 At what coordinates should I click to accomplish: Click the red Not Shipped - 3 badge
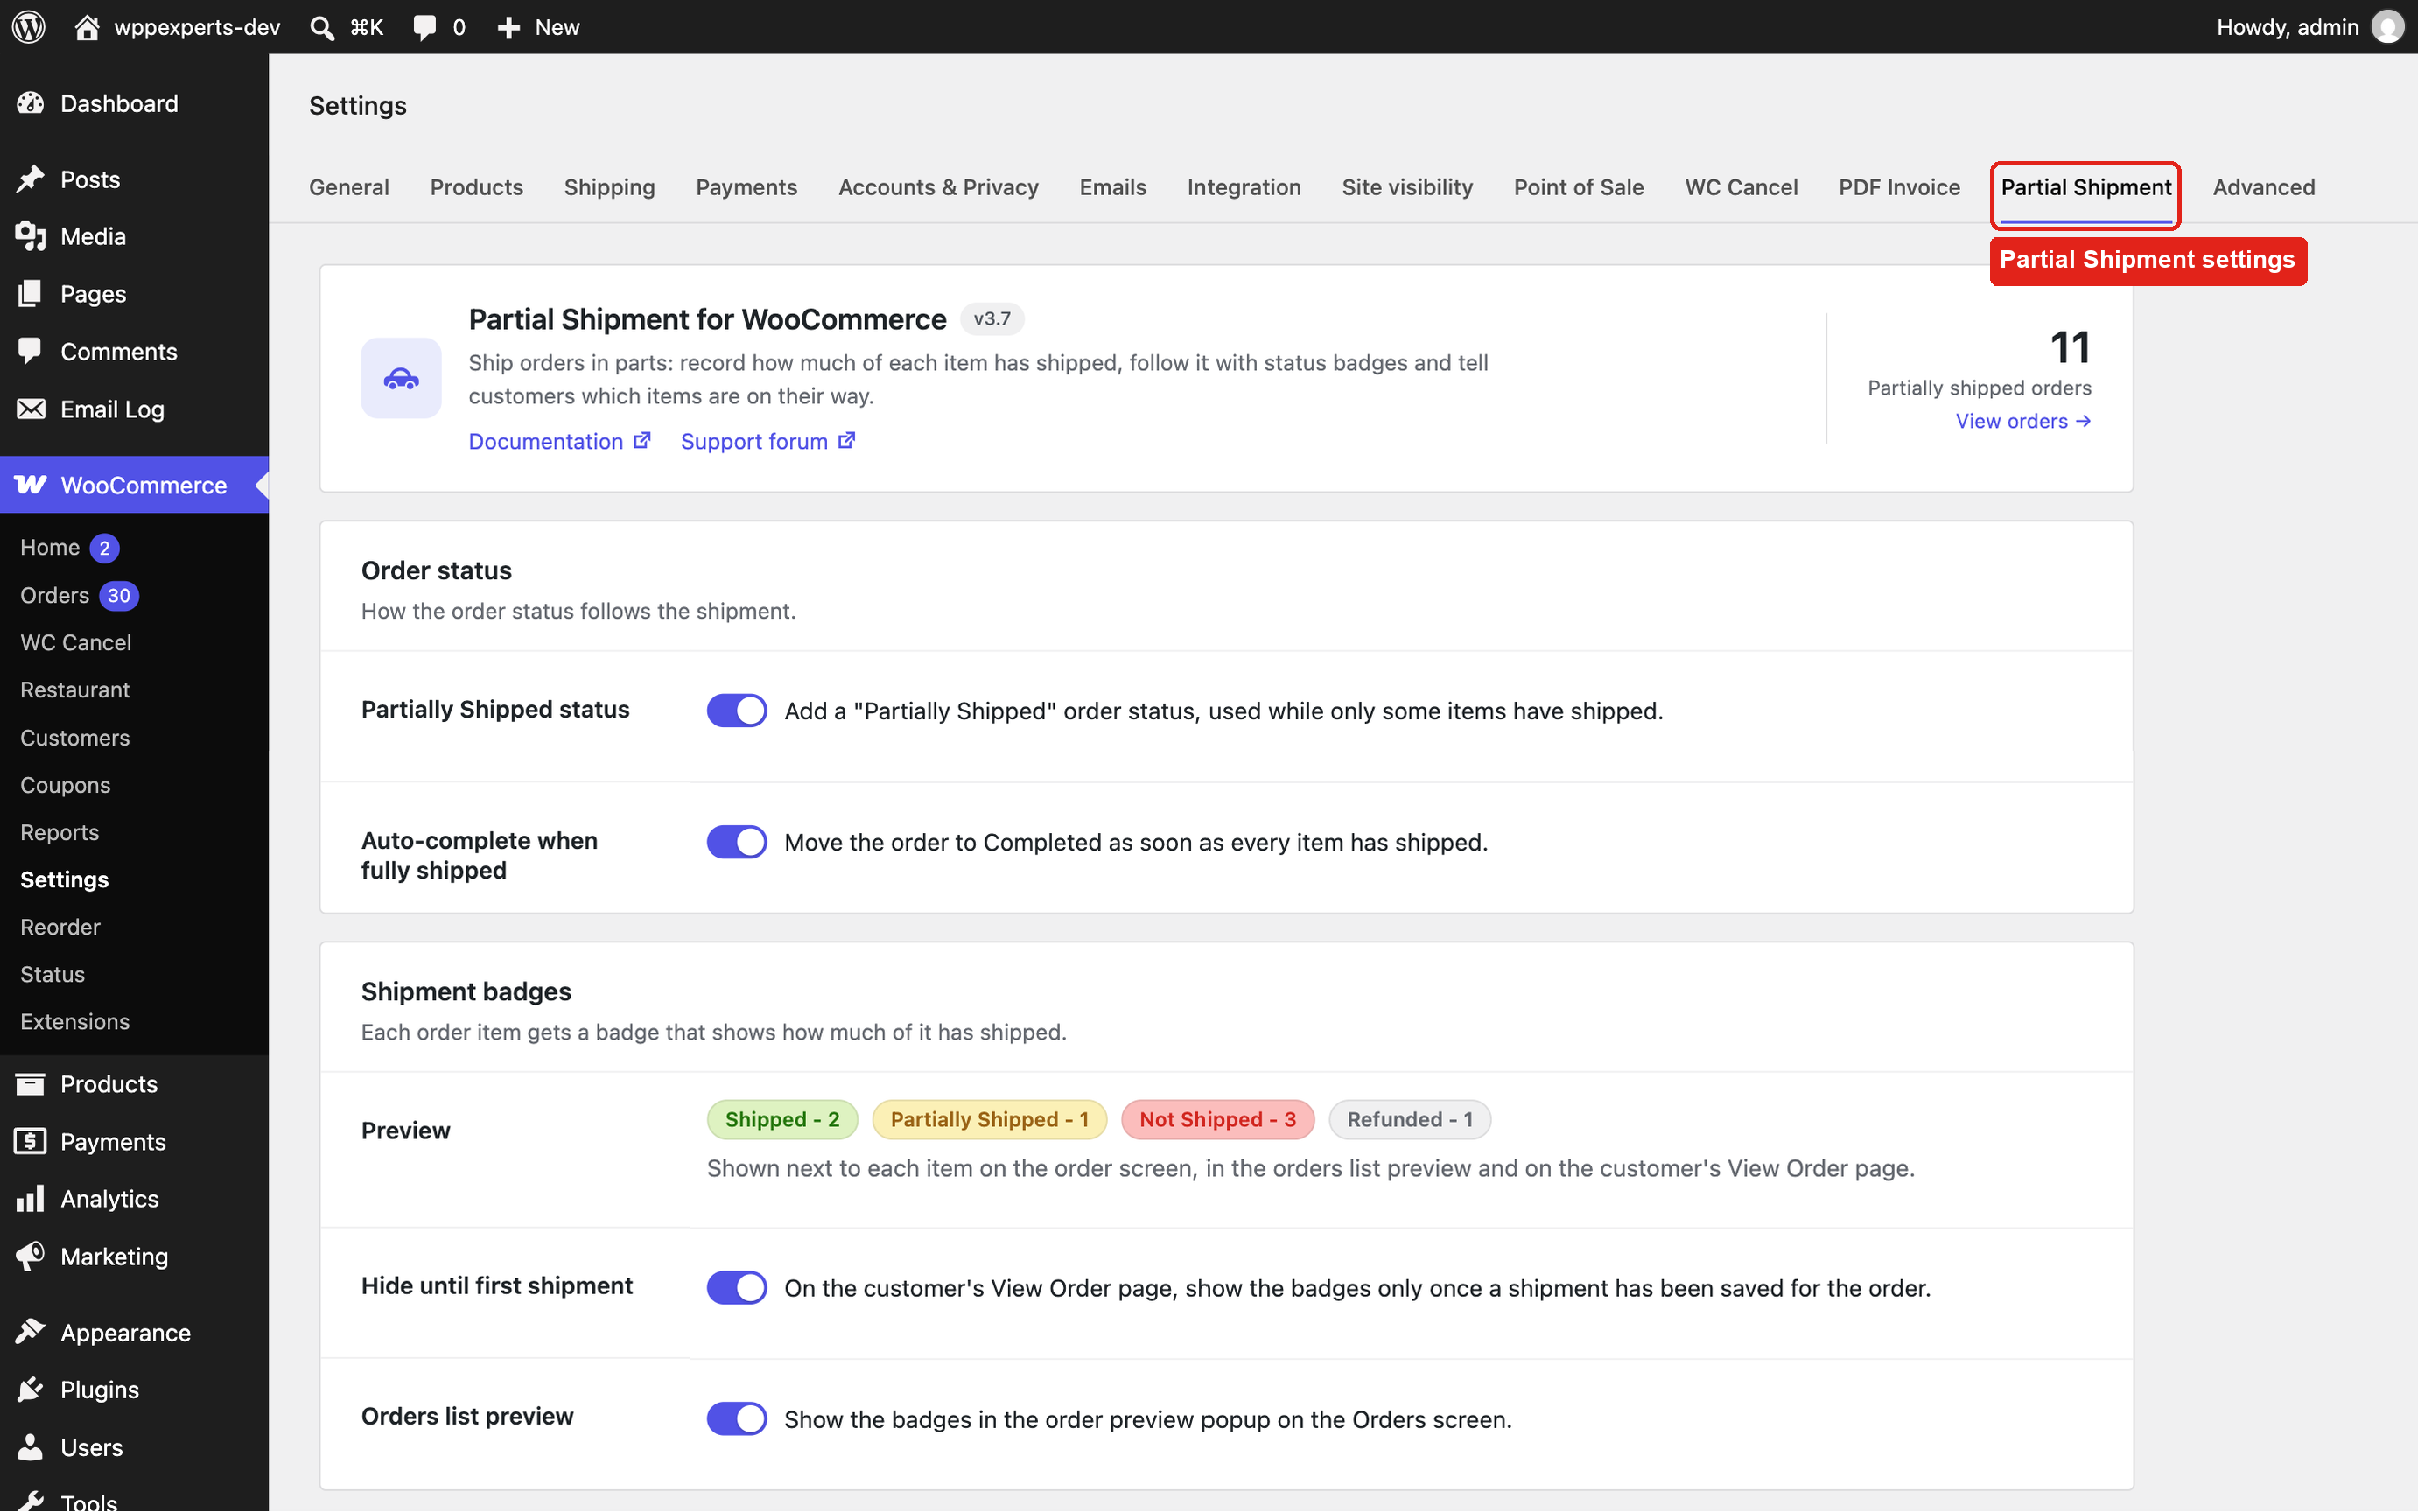(x=1217, y=1119)
